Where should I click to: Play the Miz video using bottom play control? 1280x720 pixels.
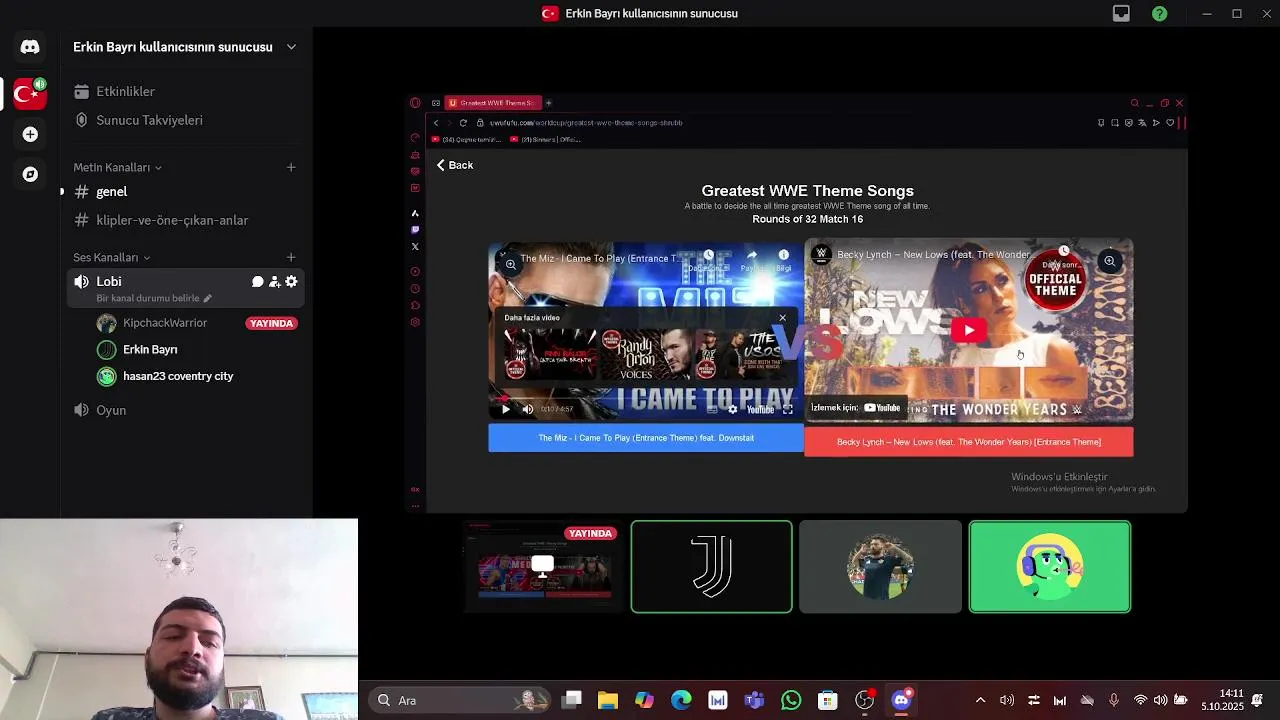(x=505, y=409)
